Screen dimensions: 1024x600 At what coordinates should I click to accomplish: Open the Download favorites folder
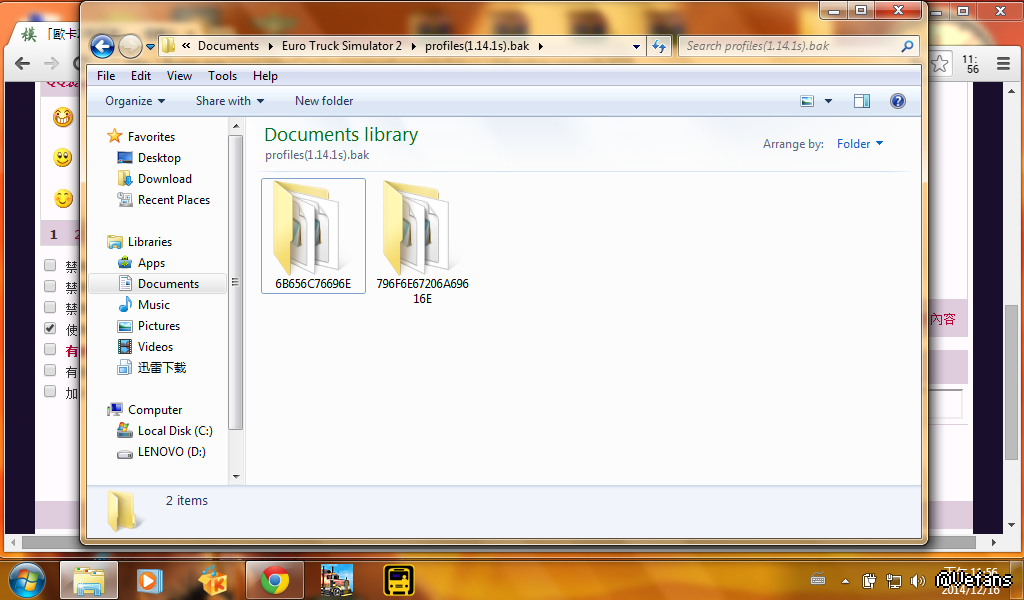pyautogui.click(x=164, y=179)
